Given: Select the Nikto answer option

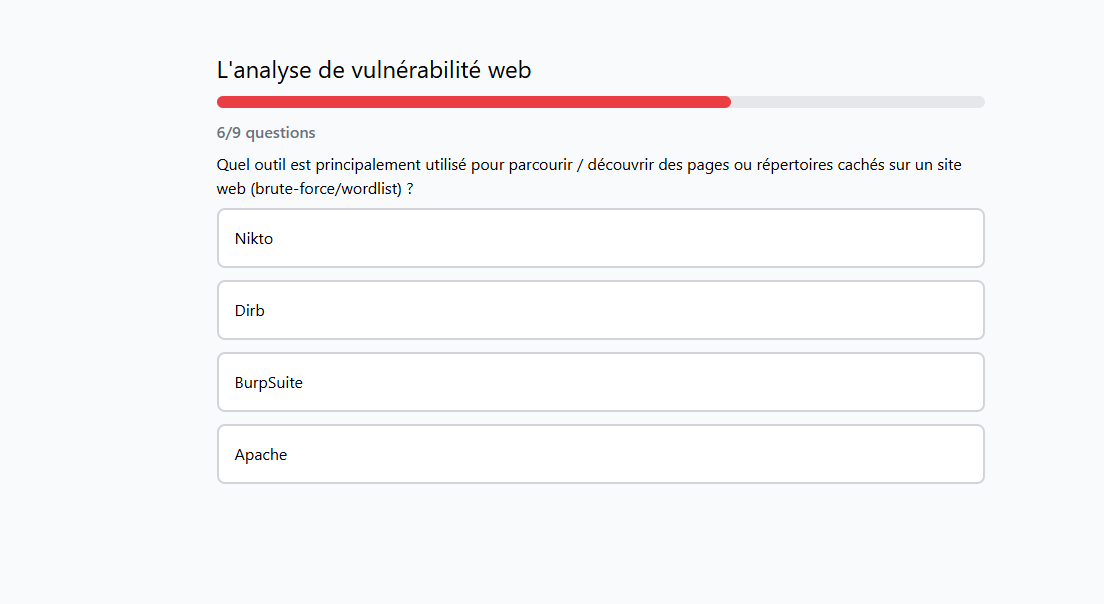Looking at the screenshot, I should [600, 238].
